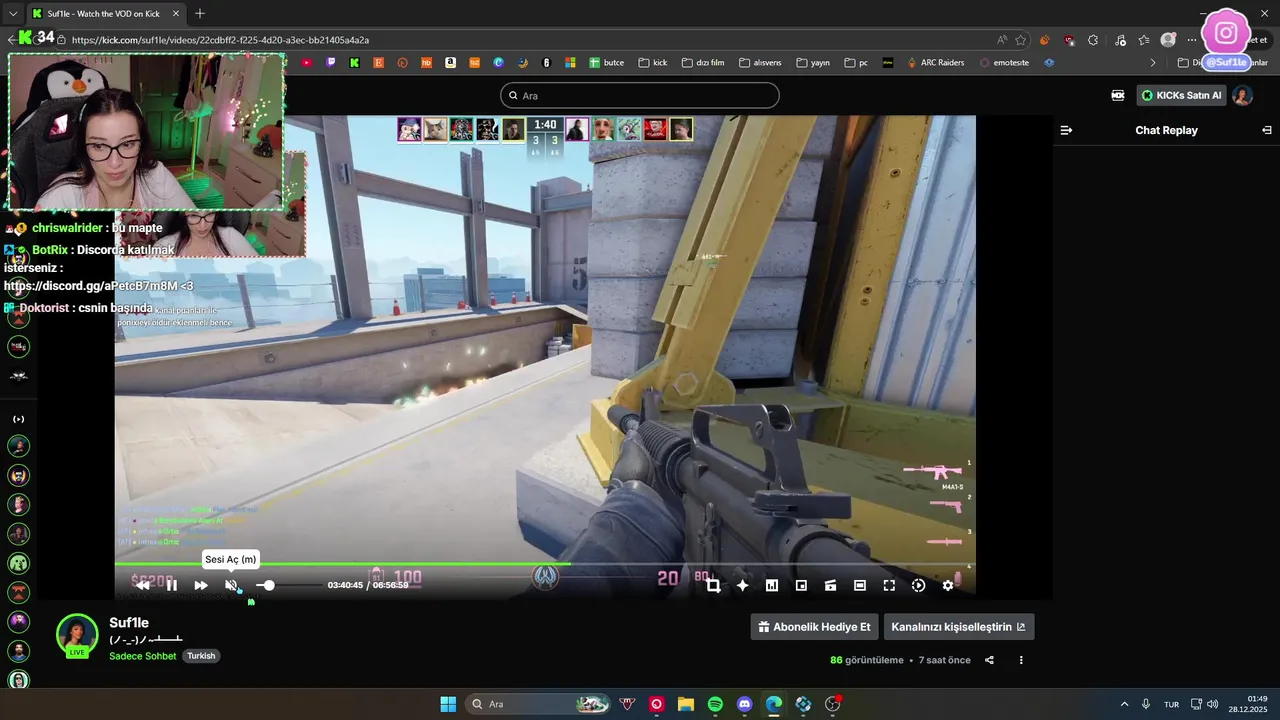The height and width of the screenshot is (720, 1280).
Task: Click the browser address bar URL
Action: point(220,40)
